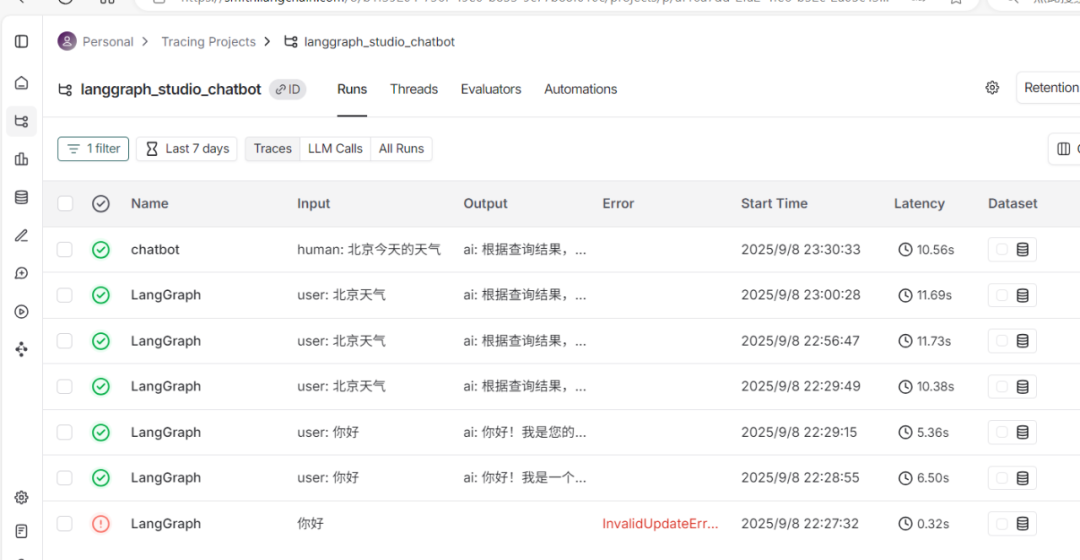Image resolution: width=1080 pixels, height=560 pixels.
Task: Select the All Runs view
Action: pyautogui.click(x=402, y=149)
